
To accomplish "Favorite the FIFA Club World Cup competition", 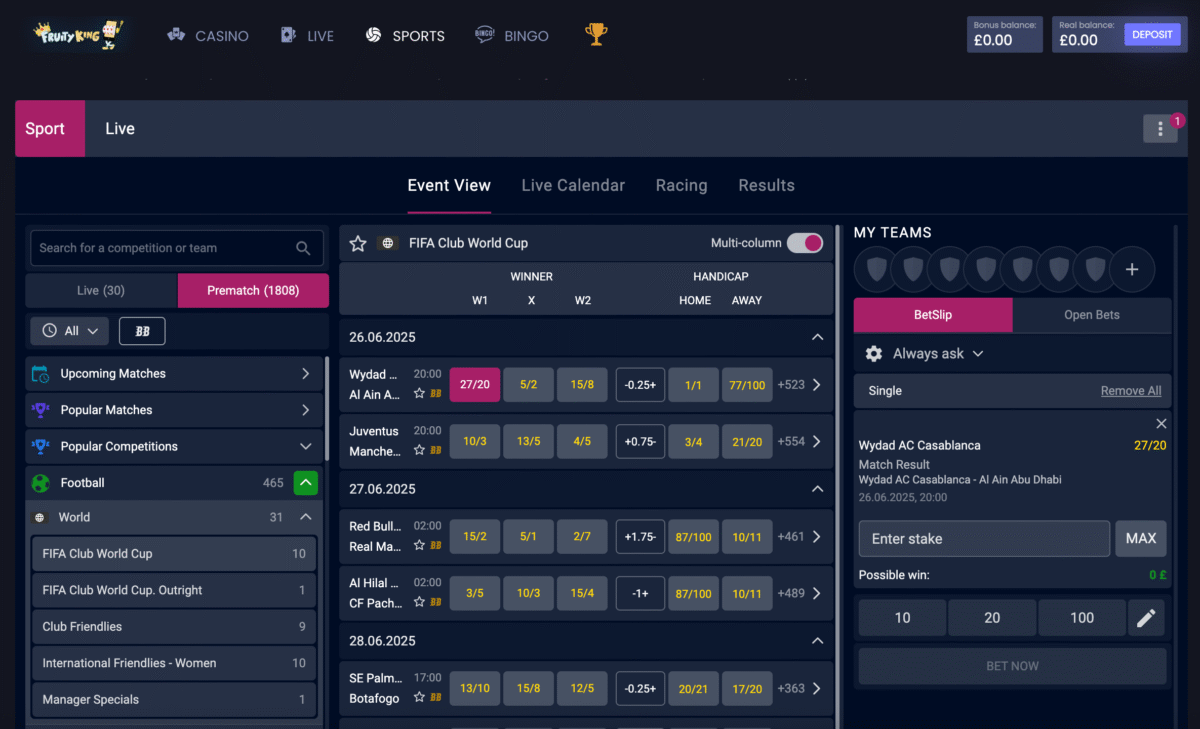I will pyautogui.click(x=358, y=243).
